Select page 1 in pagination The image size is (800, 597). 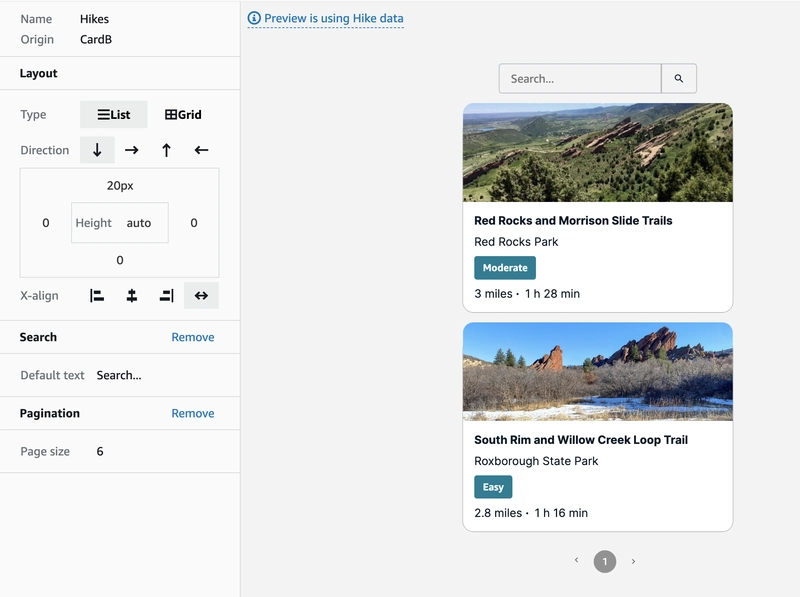pyautogui.click(x=605, y=562)
